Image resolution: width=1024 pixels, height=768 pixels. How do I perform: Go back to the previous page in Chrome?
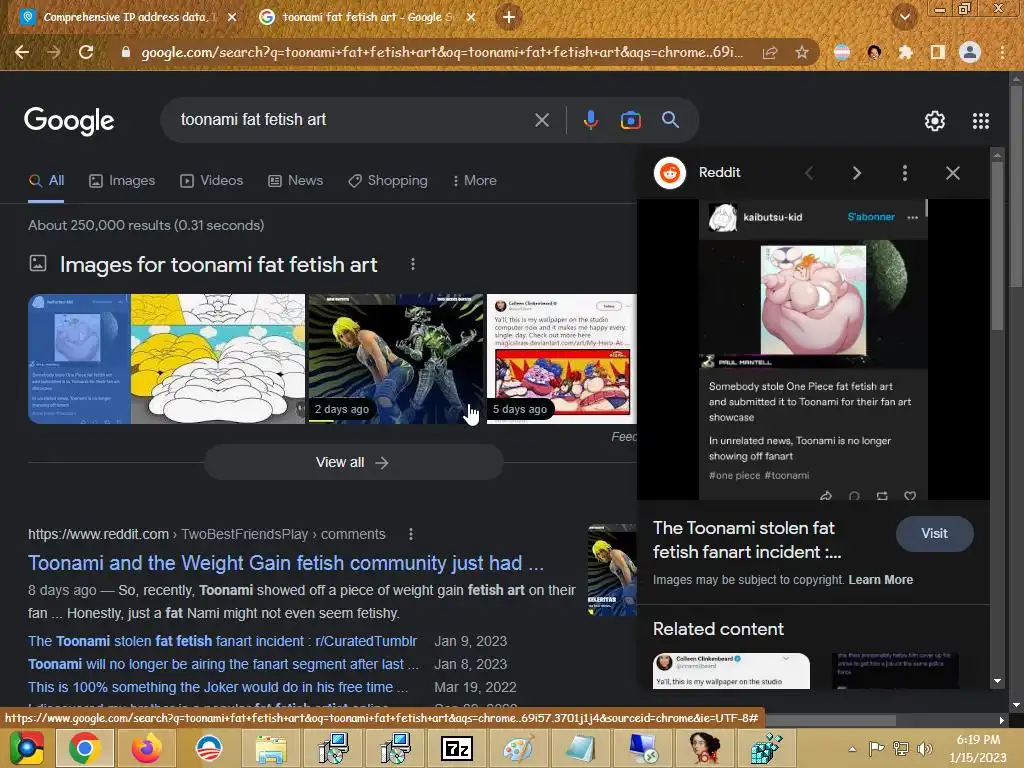22,52
